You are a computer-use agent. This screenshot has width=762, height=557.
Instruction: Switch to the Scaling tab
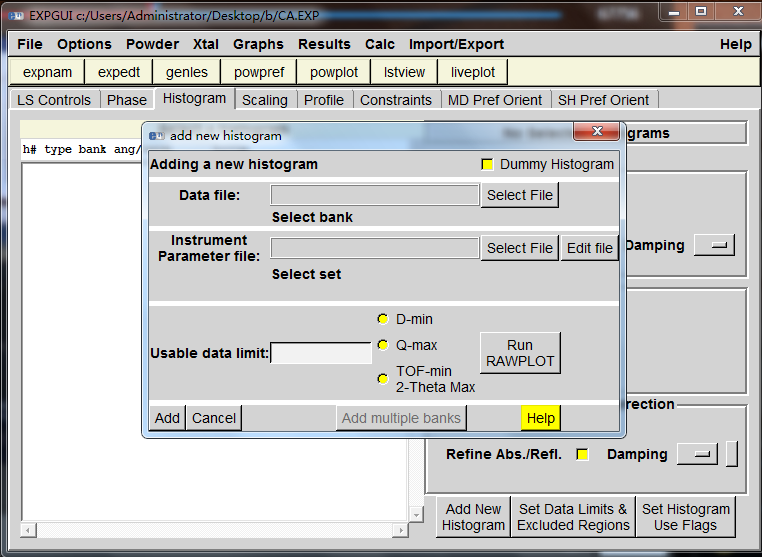[265, 100]
